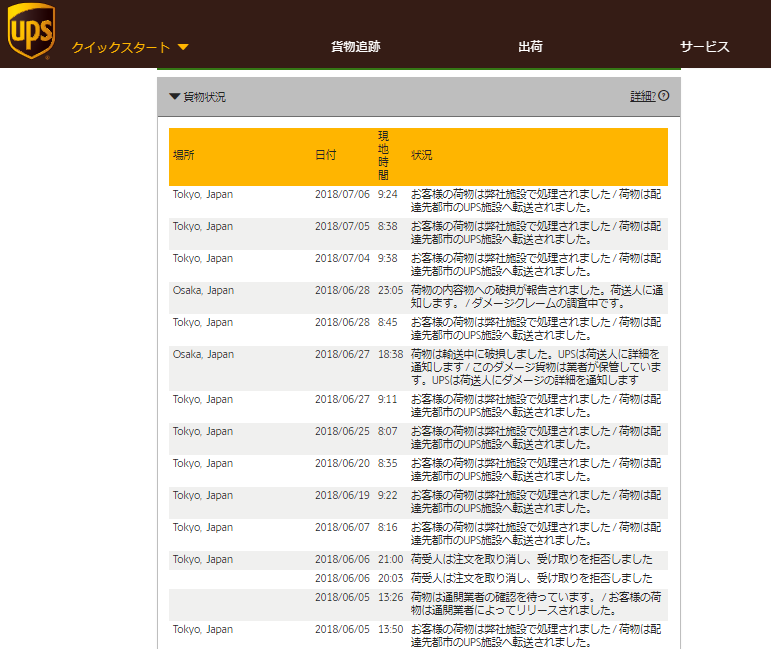This screenshot has width=771, height=649.
Task: Select the time 8:16
Action: 387,527
